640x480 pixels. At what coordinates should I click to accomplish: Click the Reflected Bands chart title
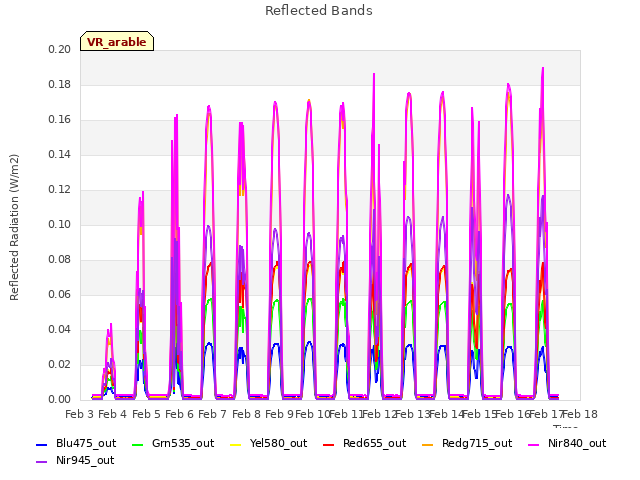(x=319, y=11)
